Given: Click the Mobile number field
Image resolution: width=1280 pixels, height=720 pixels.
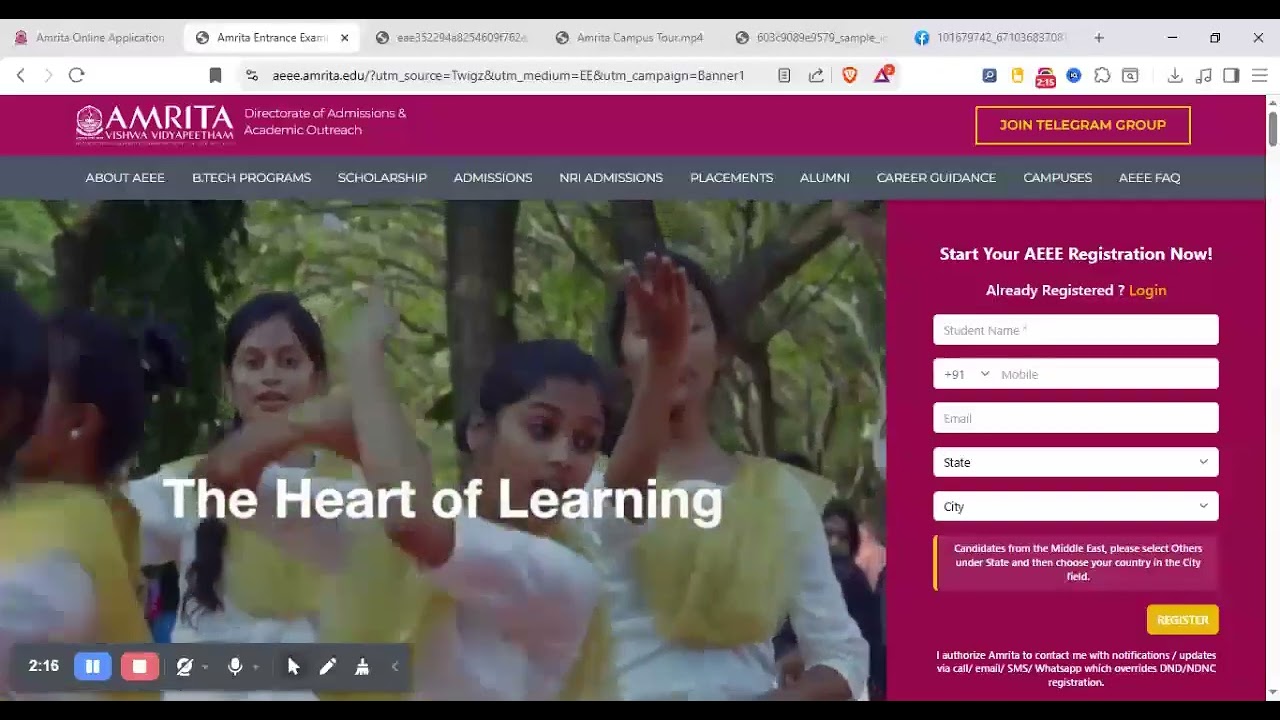Looking at the screenshot, I should coord(1107,374).
